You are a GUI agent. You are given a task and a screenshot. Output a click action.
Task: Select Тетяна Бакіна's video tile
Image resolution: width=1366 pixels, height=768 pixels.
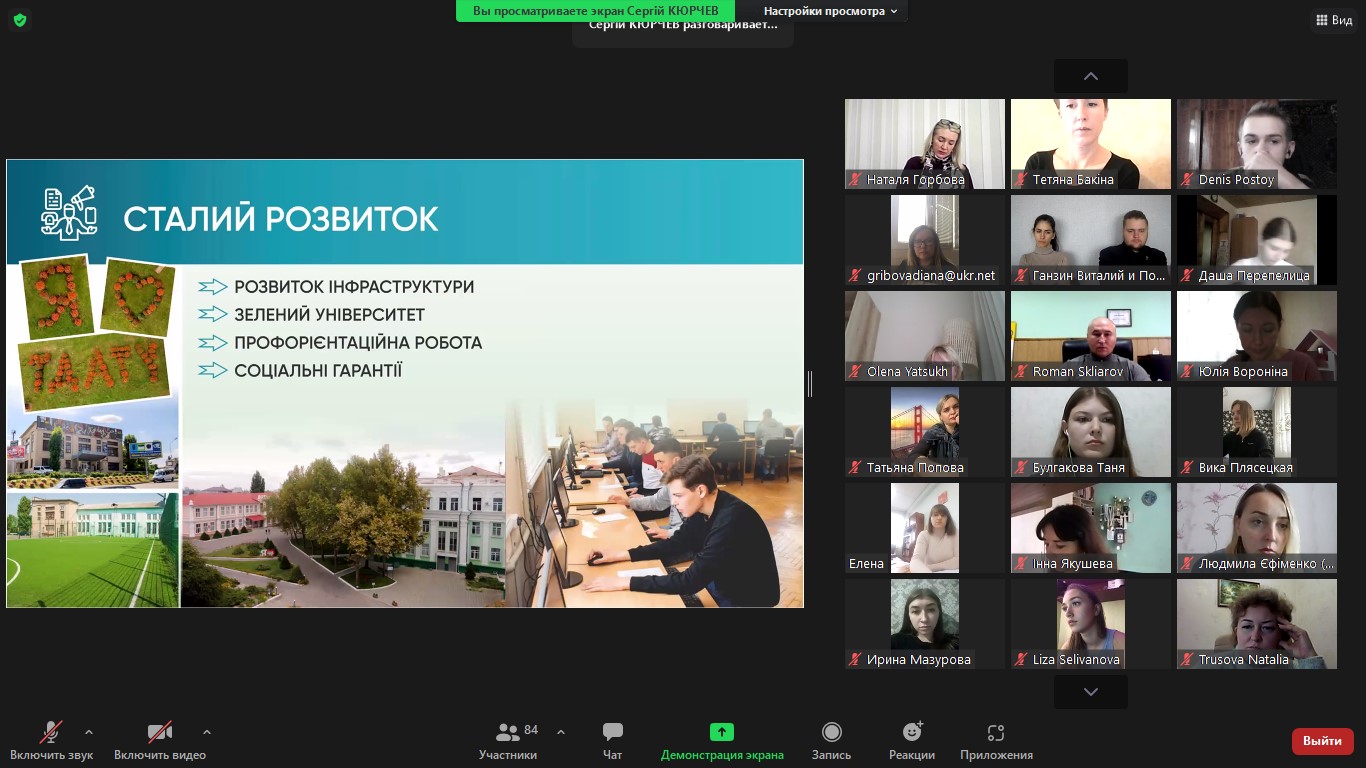coord(1091,144)
